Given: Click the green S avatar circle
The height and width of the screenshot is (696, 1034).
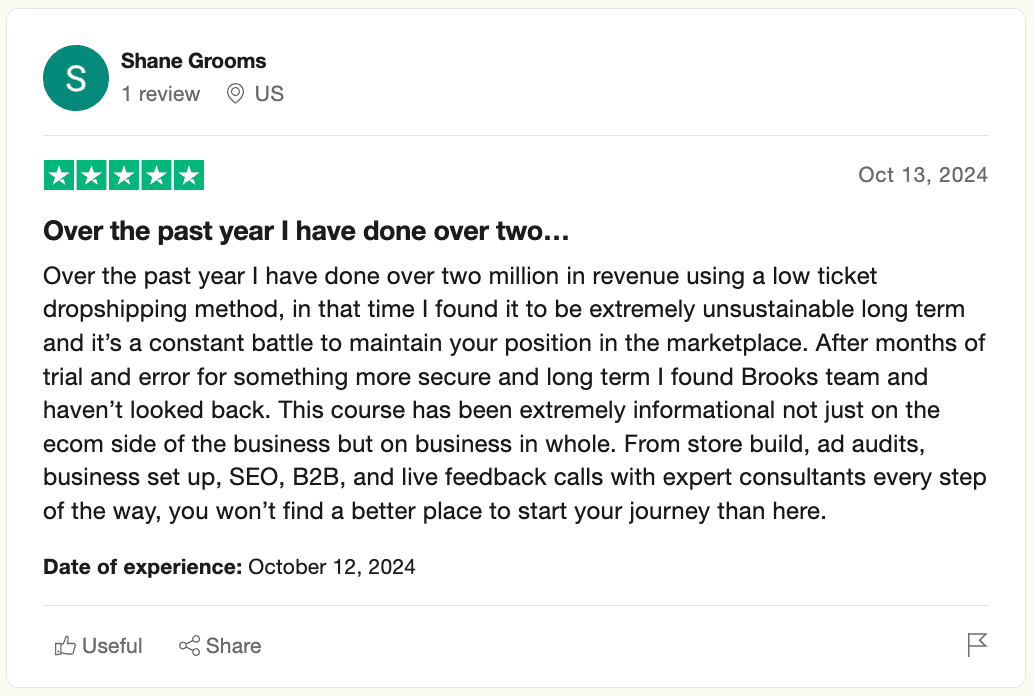Looking at the screenshot, I should coord(76,78).
